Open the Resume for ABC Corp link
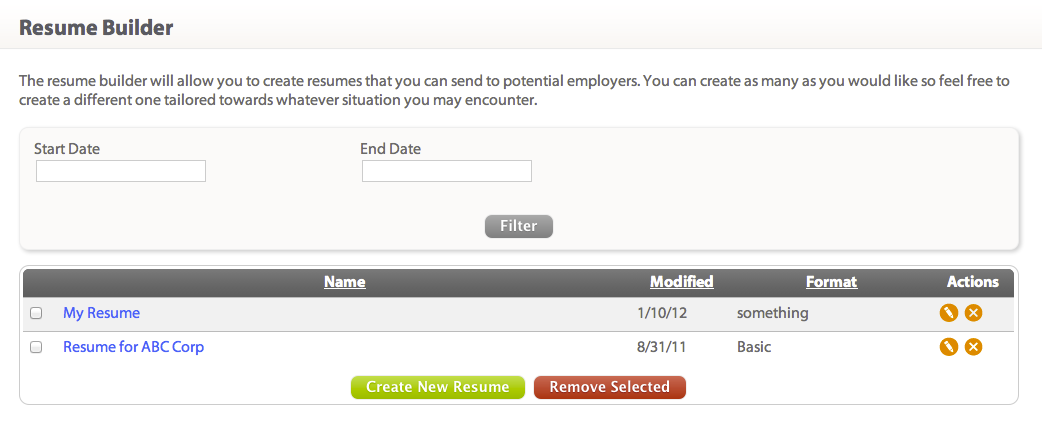 (x=133, y=347)
